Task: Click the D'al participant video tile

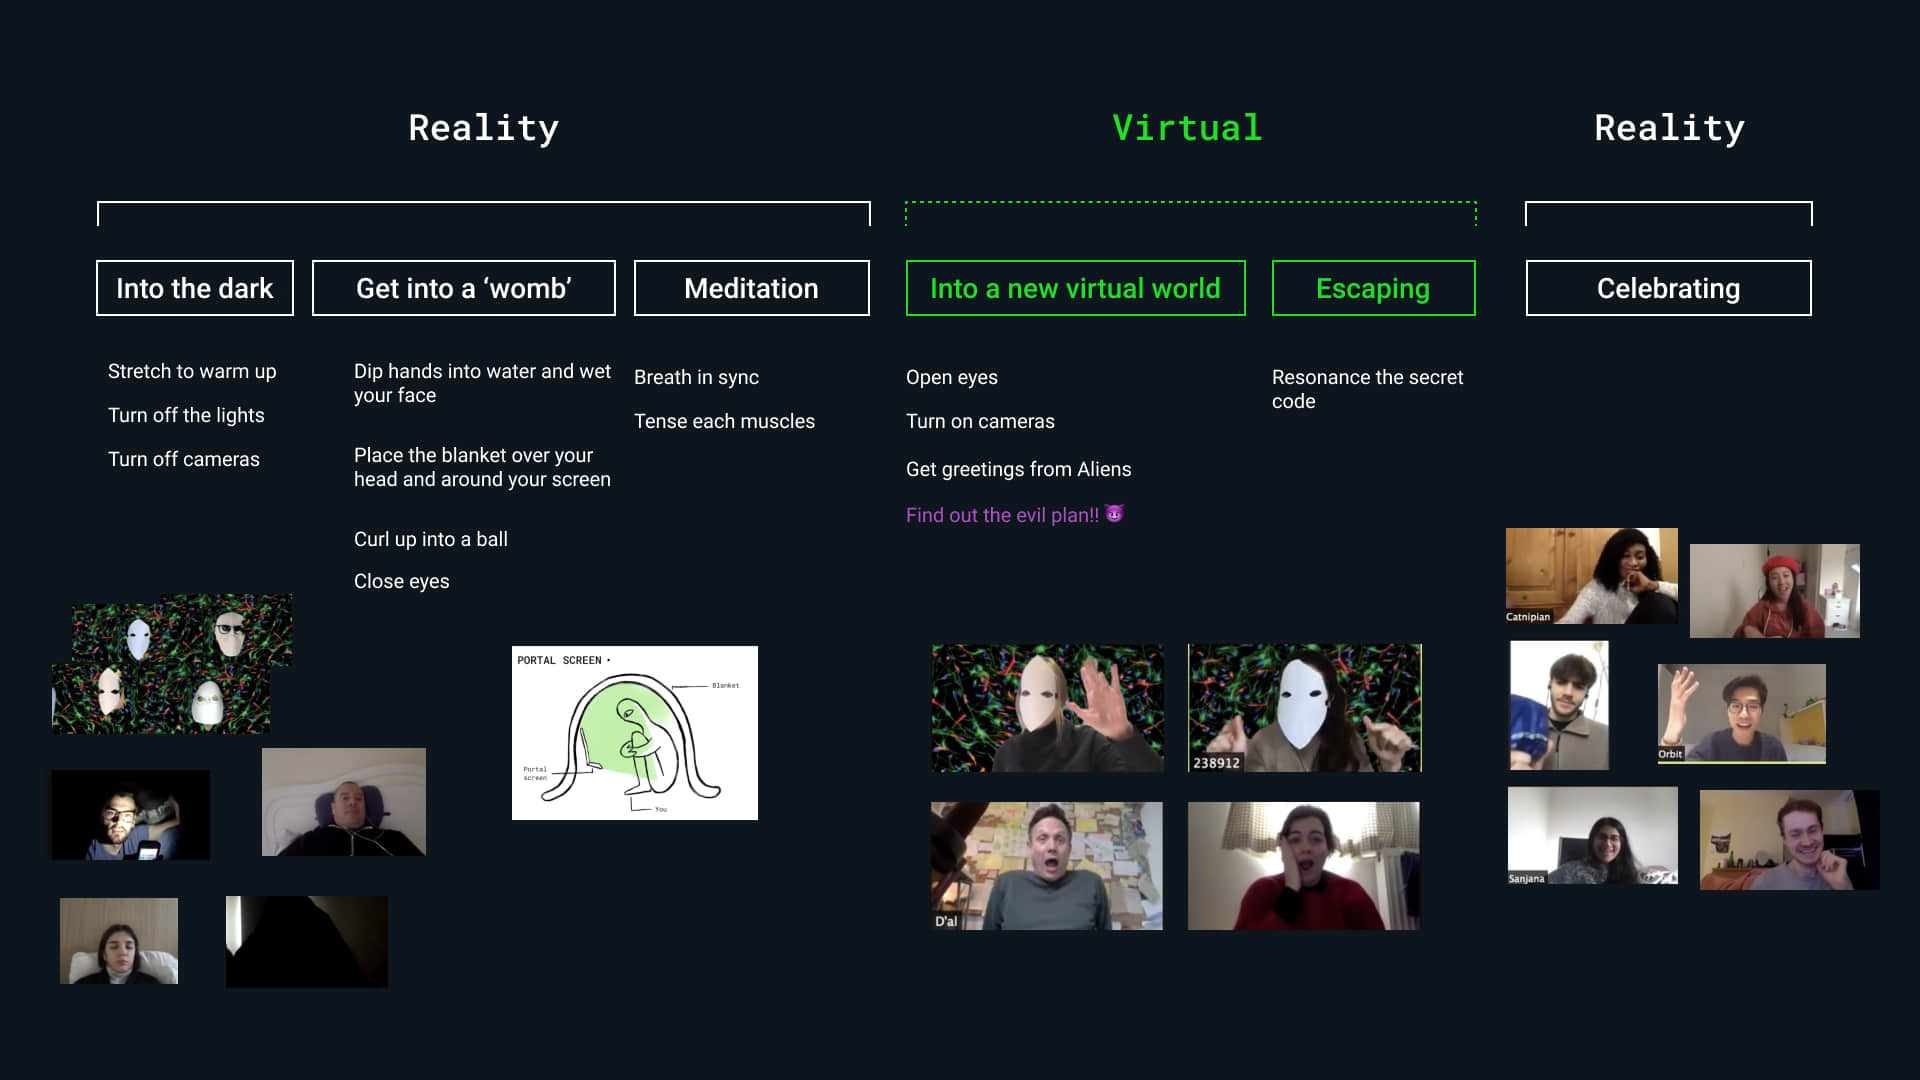Action: (x=1044, y=865)
